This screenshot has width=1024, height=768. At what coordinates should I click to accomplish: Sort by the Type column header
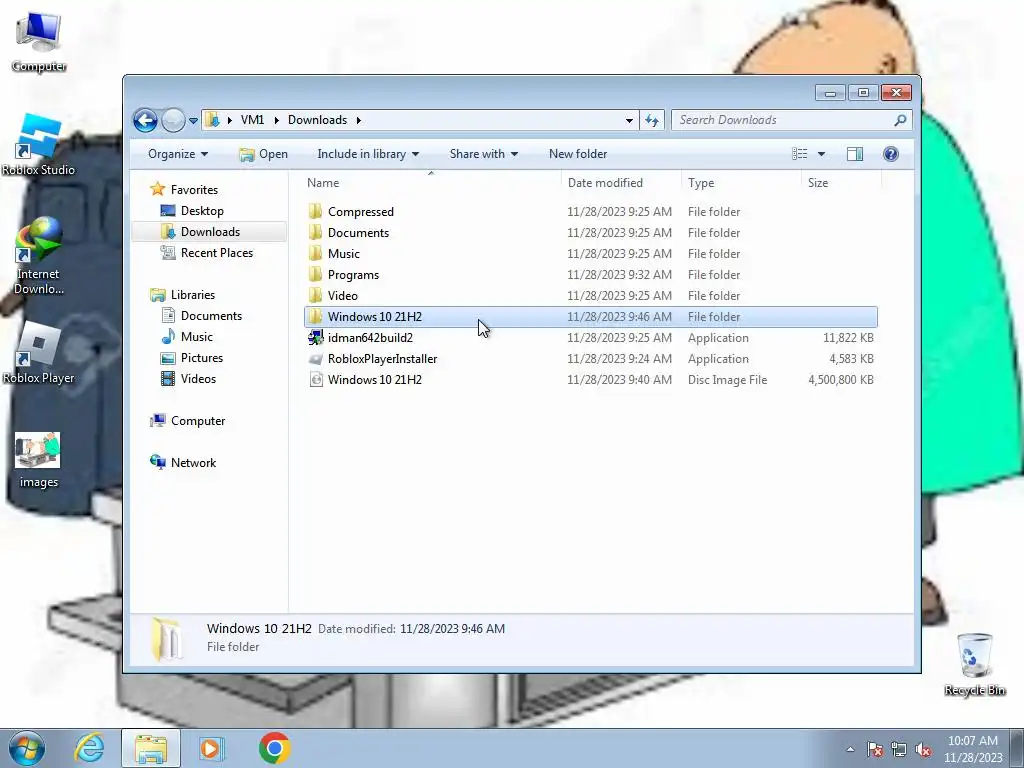741,183
